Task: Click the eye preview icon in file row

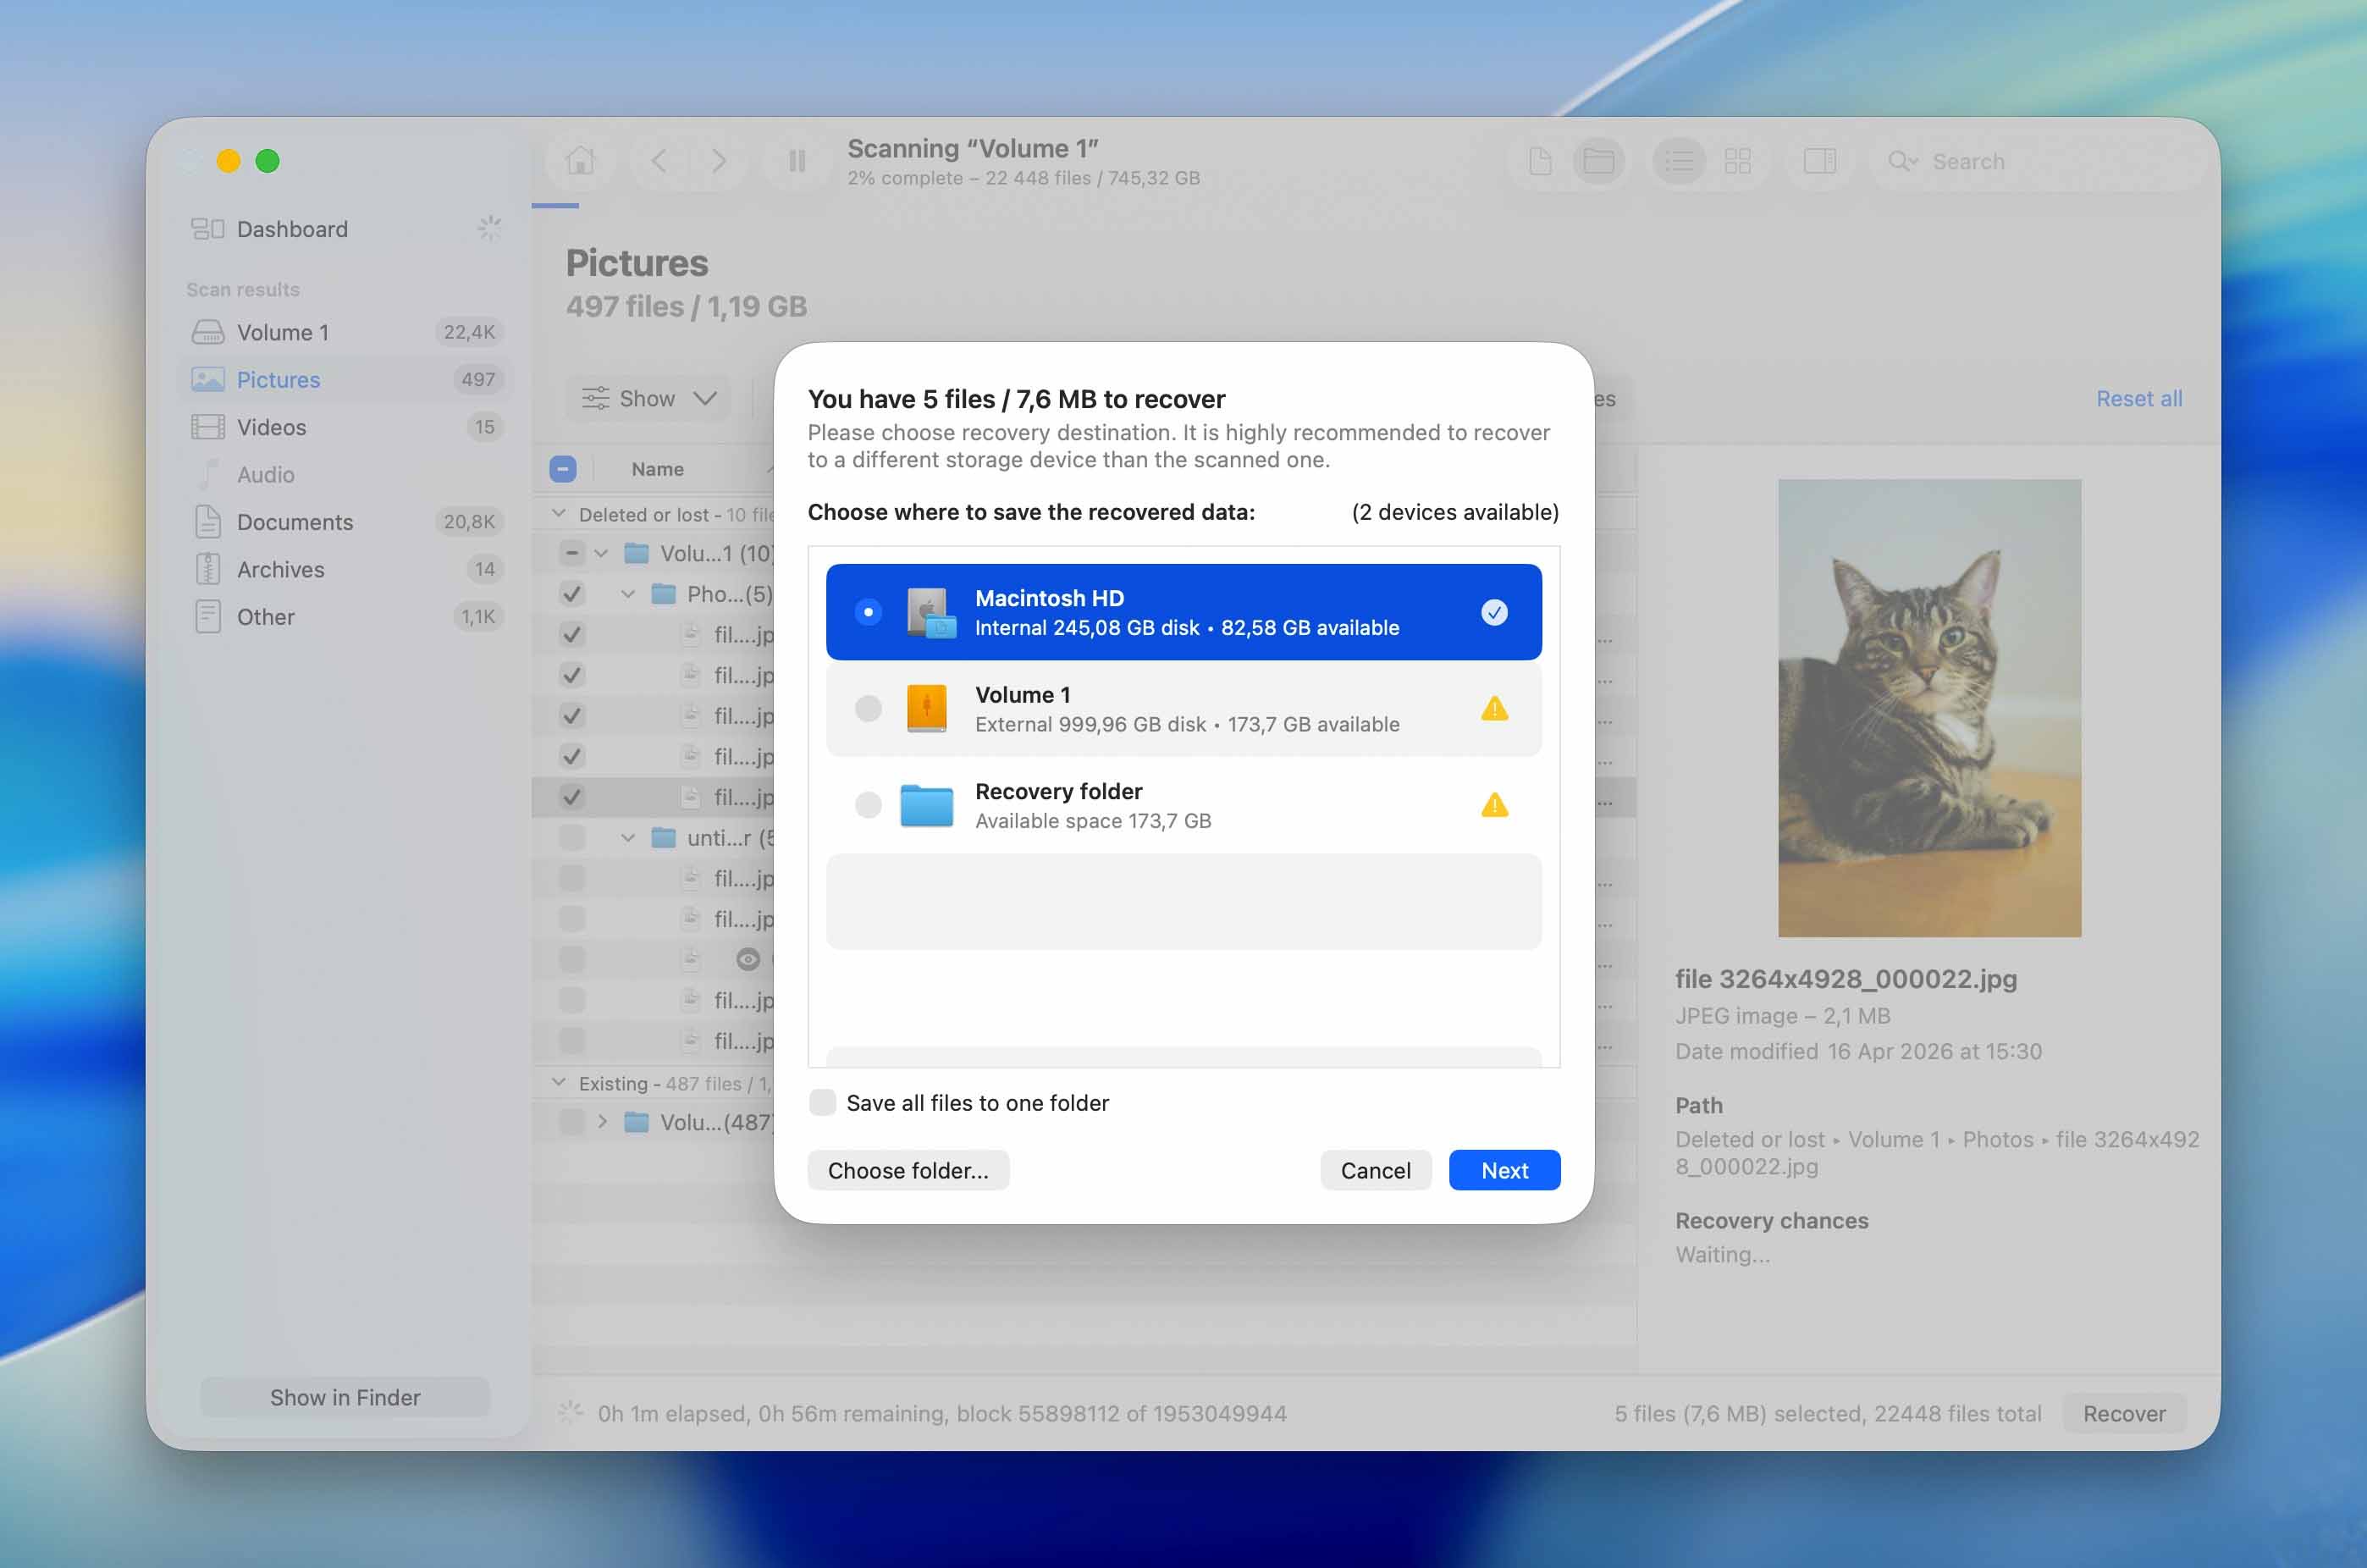Action: tap(748, 960)
